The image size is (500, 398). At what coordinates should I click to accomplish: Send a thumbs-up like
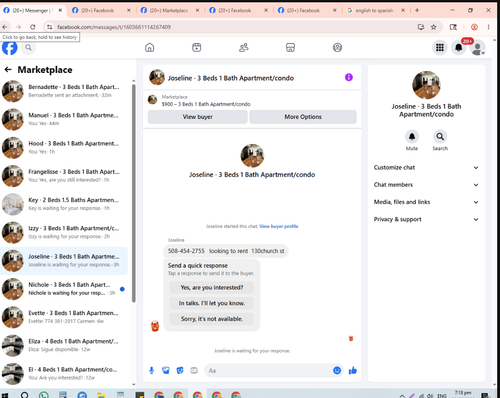click(353, 370)
